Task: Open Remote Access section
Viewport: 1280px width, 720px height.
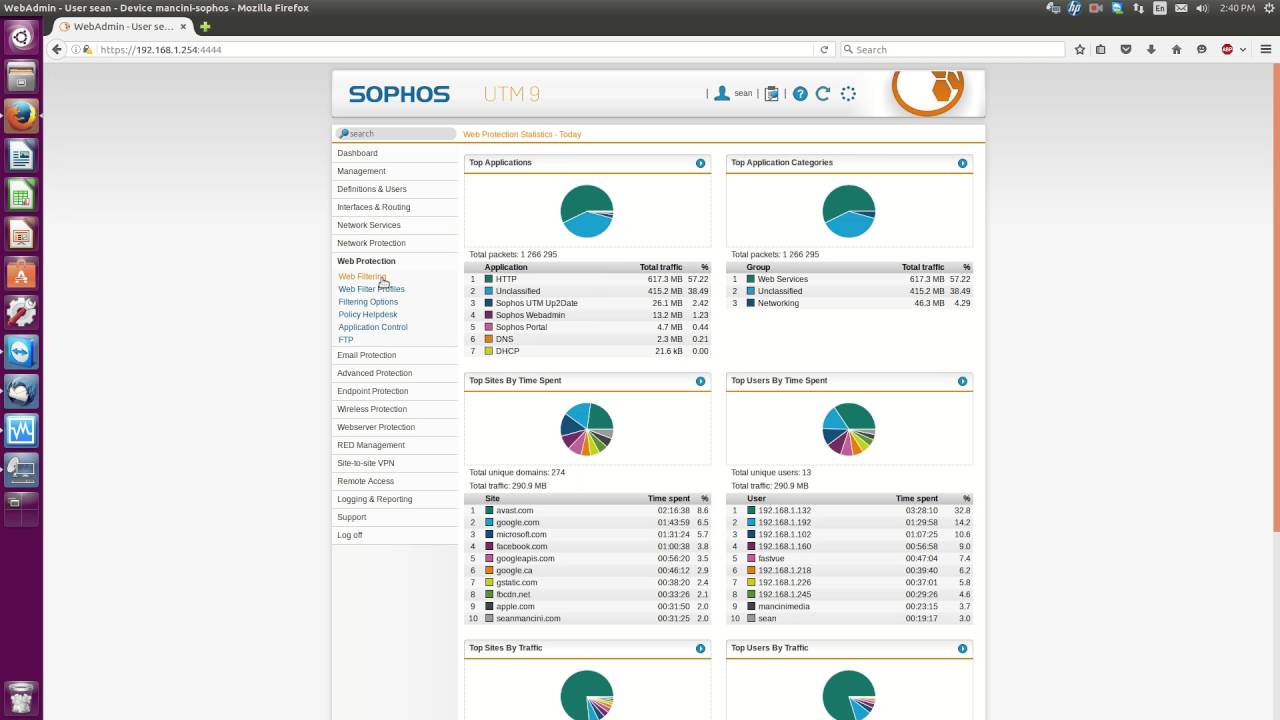Action: tap(395, 481)
